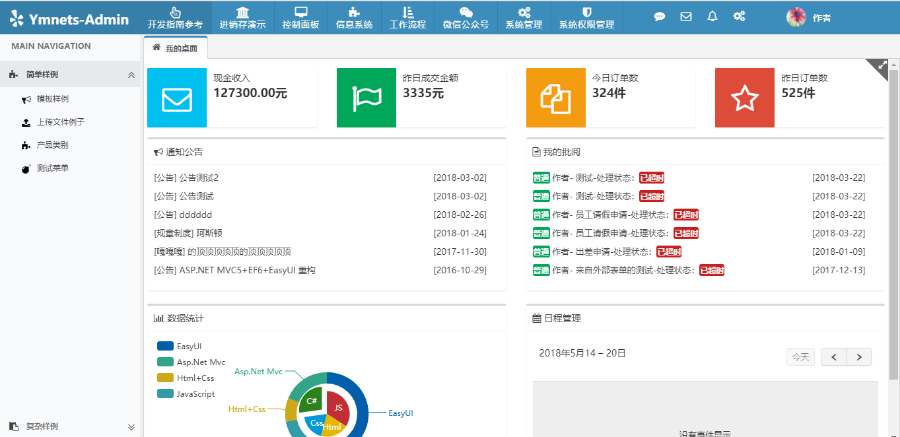Open the 作者 user name menu
Image resolution: width=900 pixels, height=437 pixels.
[821, 18]
